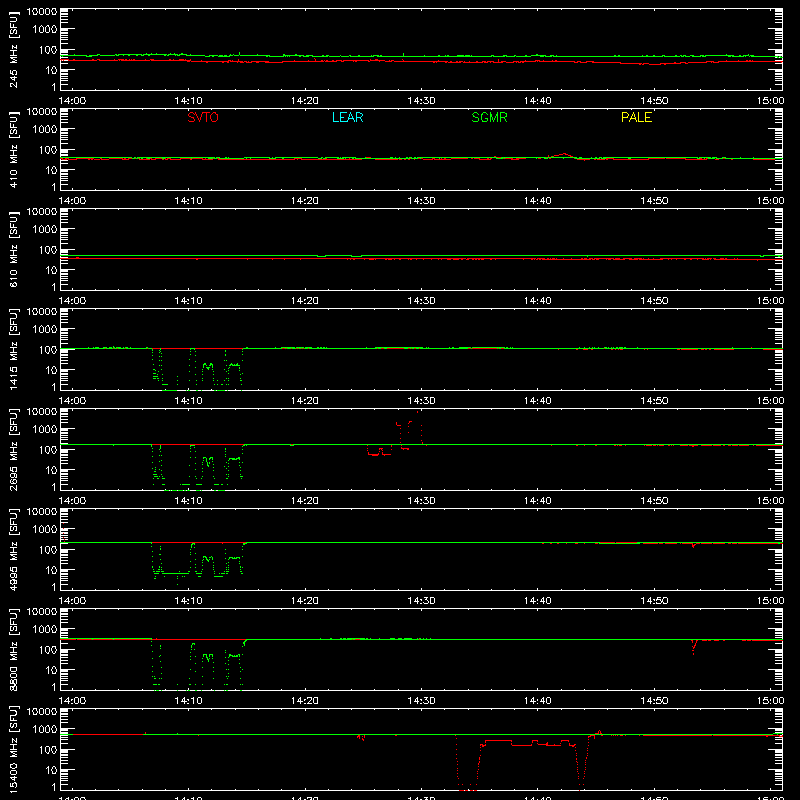Click 10000 y-axis value in 15400 MHz panel
The height and width of the screenshot is (800, 800).
[42, 712]
